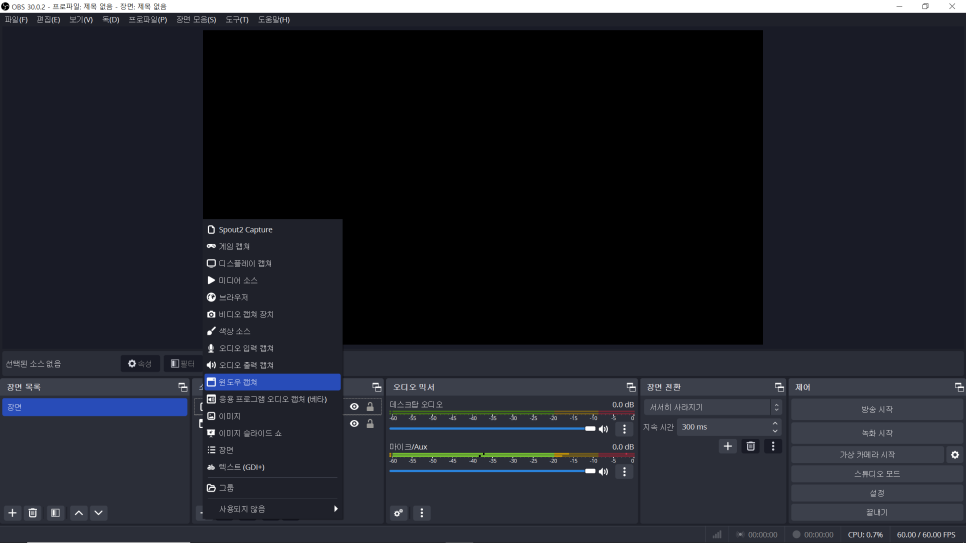The height and width of the screenshot is (543, 966).
Task: Open transition properties dots icon
Action: 773,446
